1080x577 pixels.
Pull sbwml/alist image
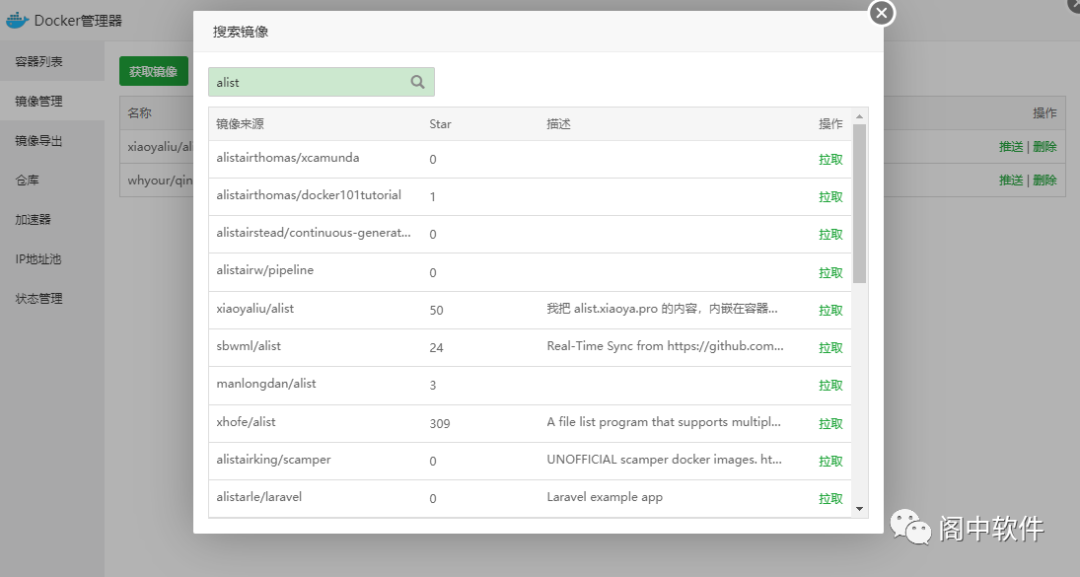830,348
